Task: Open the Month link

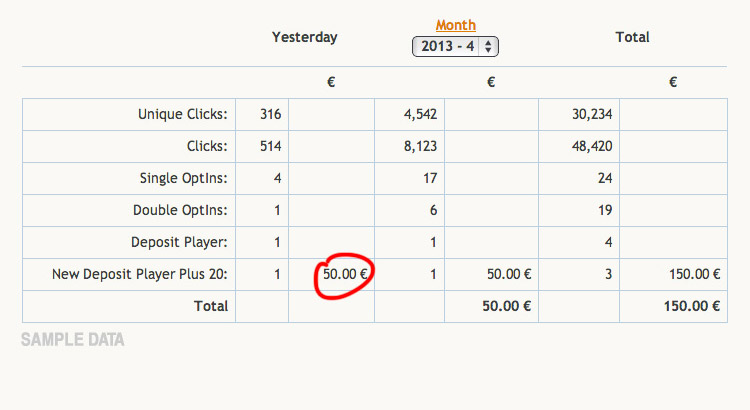Action: (x=455, y=25)
